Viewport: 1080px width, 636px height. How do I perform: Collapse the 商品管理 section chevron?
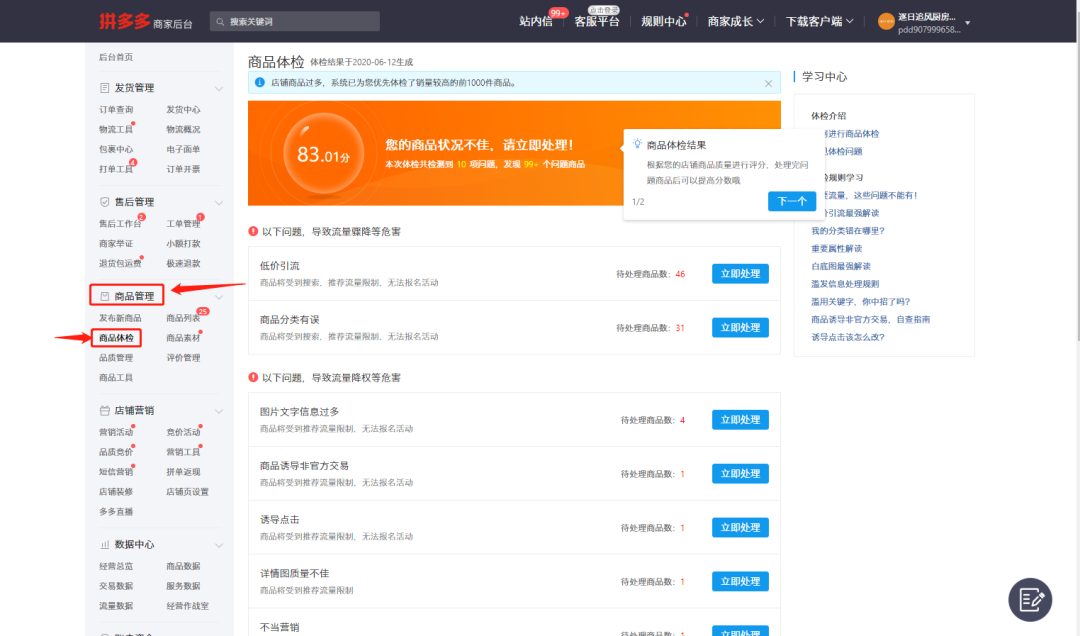coord(218,297)
